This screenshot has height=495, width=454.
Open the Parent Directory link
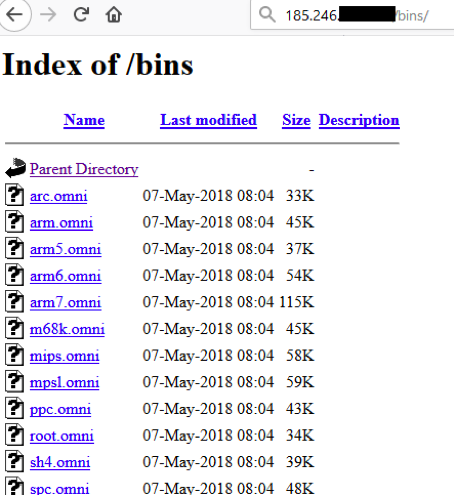click(x=84, y=169)
